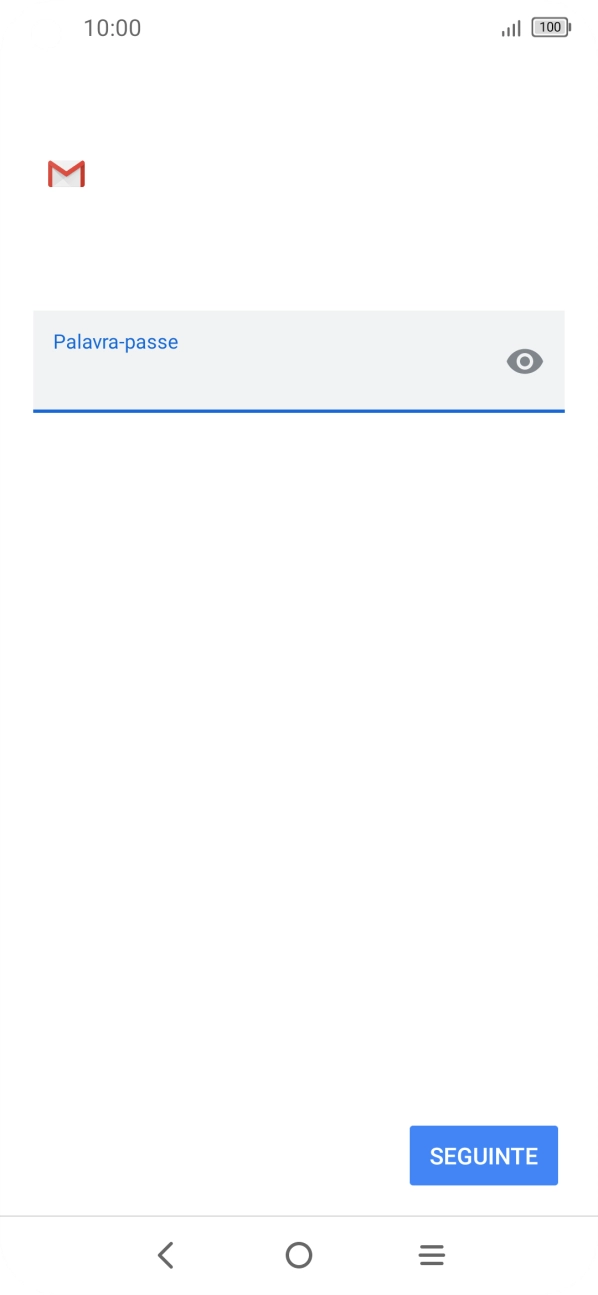Focus the Palavra-passe input field
The height and width of the screenshot is (1295, 598).
[299, 361]
